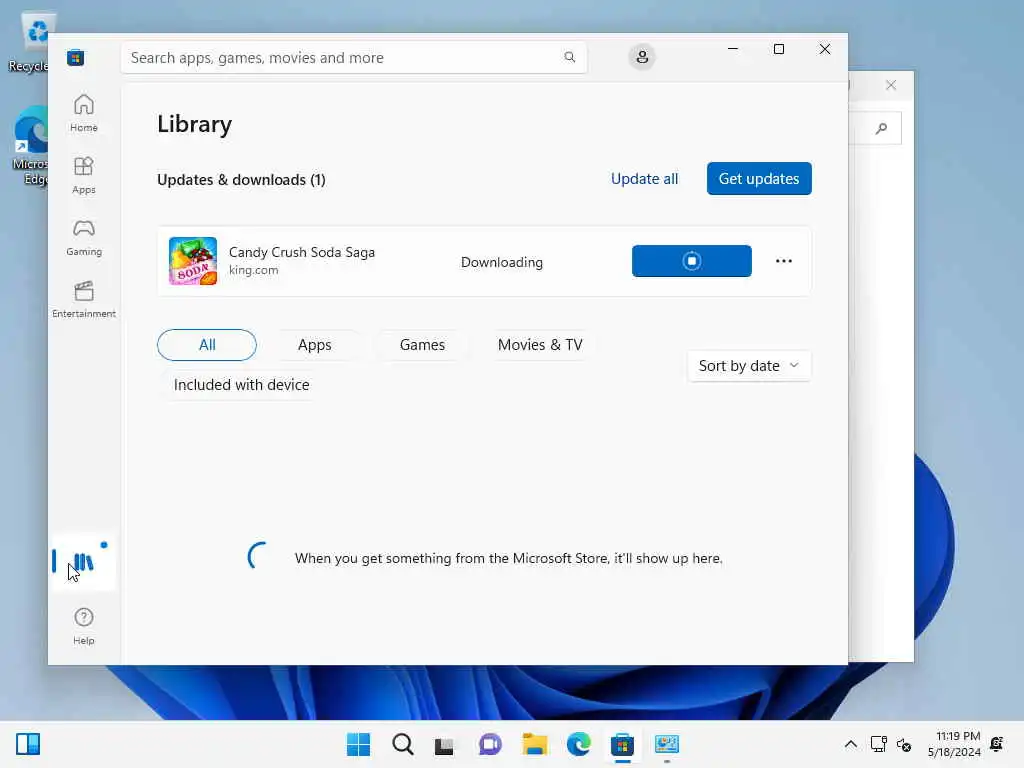
Task: Click Update all link
Action: click(644, 179)
